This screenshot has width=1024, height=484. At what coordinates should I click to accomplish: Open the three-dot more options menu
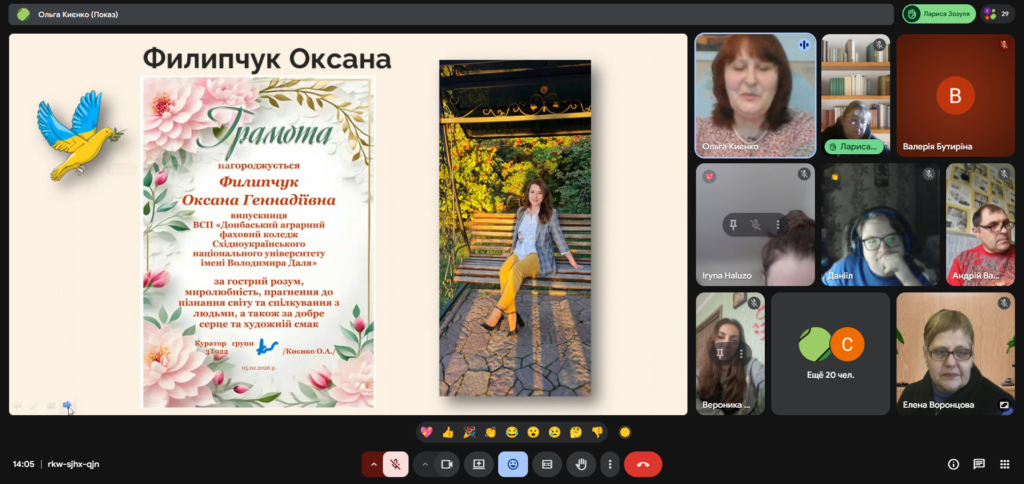[x=608, y=464]
